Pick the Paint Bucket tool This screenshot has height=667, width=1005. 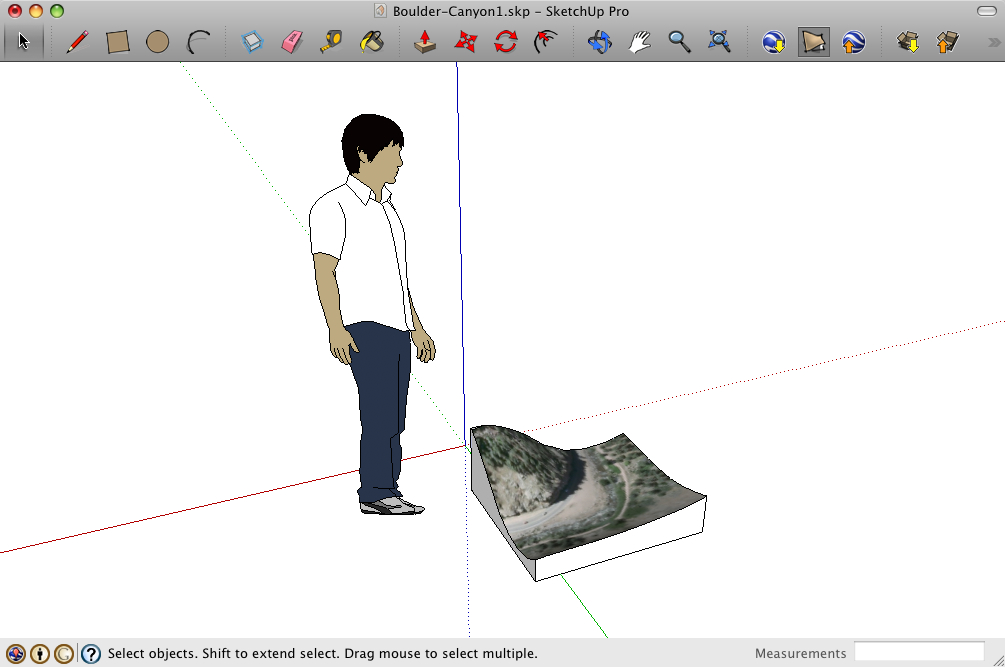[x=372, y=42]
